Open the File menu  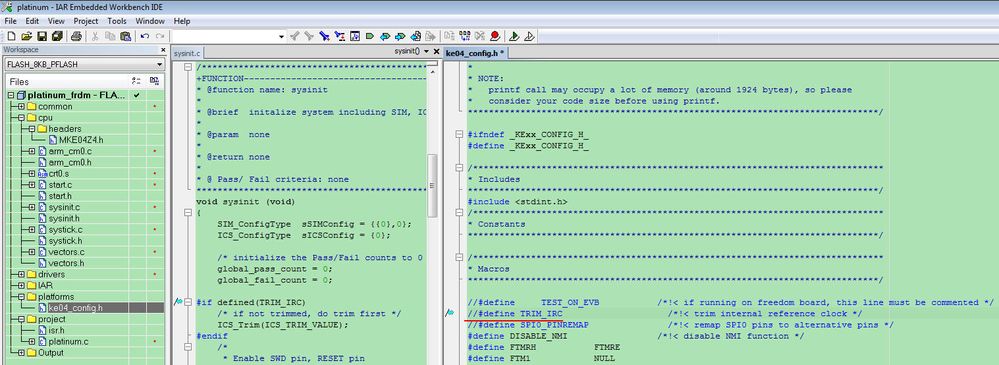pyautogui.click(x=10, y=21)
